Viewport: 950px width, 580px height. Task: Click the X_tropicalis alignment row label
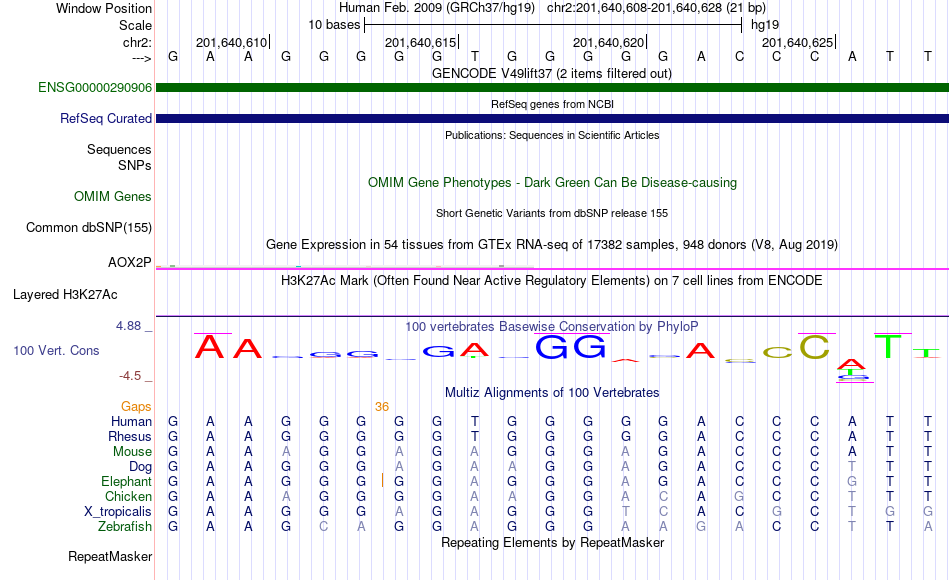[118, 512]
